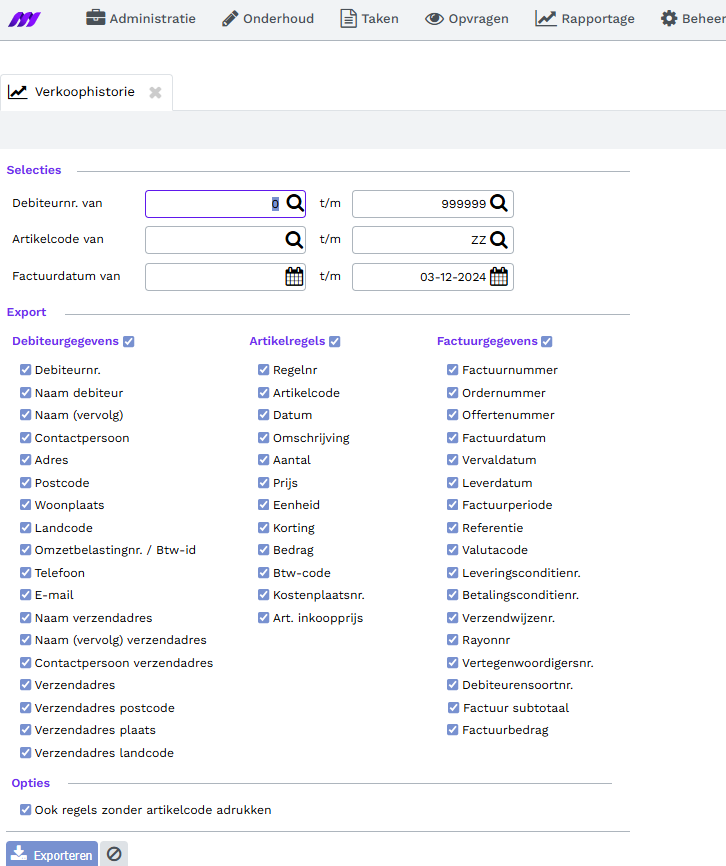Image resolution: width=726 pixels, height=866 pixels.
Task: Click the Exporteren button
Action: coord(52,854)
